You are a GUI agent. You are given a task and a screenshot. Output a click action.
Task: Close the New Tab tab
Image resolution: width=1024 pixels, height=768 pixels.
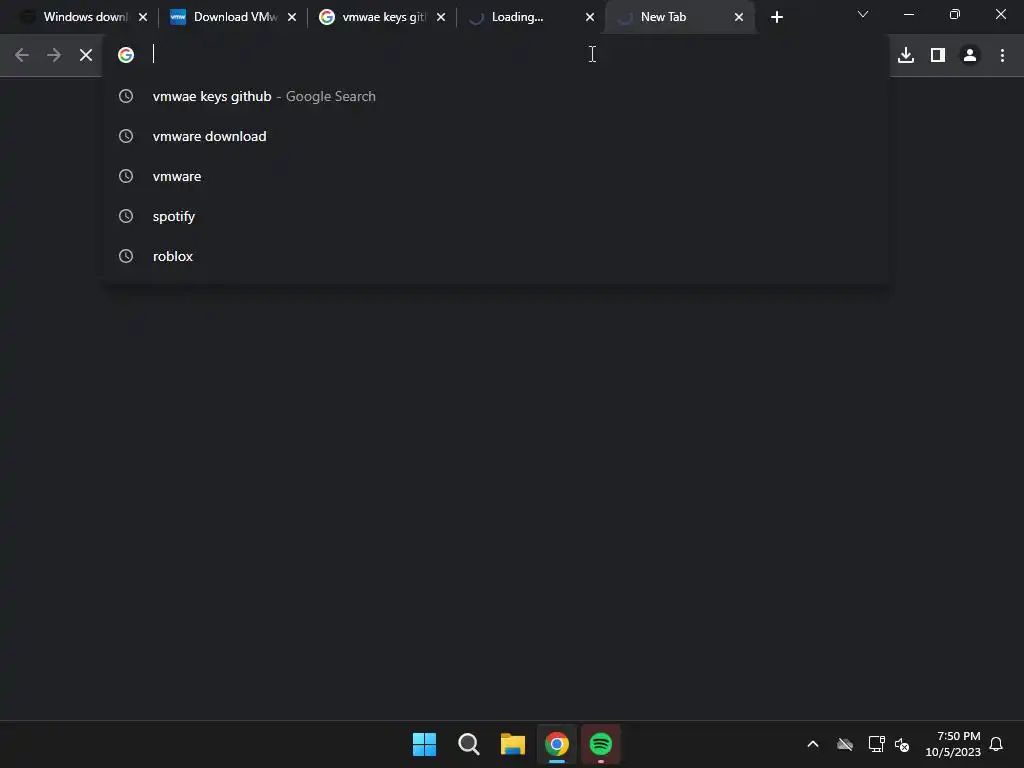(x=739, y=17)
